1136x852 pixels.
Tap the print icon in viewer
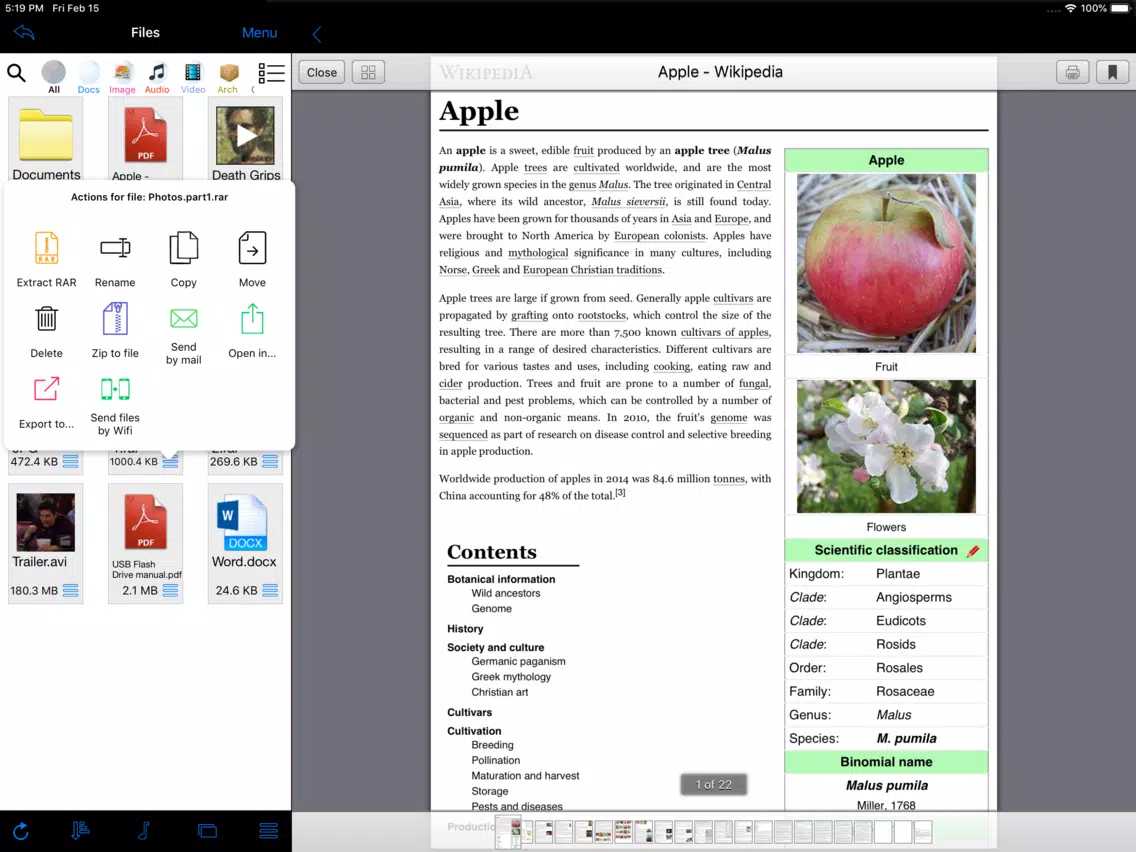[x=1072, y=72]
